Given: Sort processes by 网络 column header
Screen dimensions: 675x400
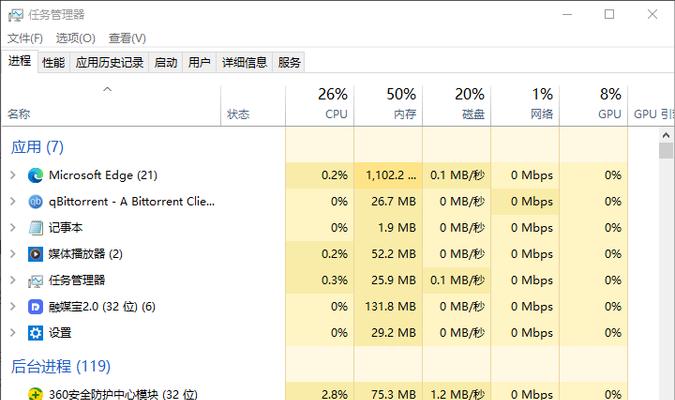Looking at the screenshot, I should tap(525, 105).
